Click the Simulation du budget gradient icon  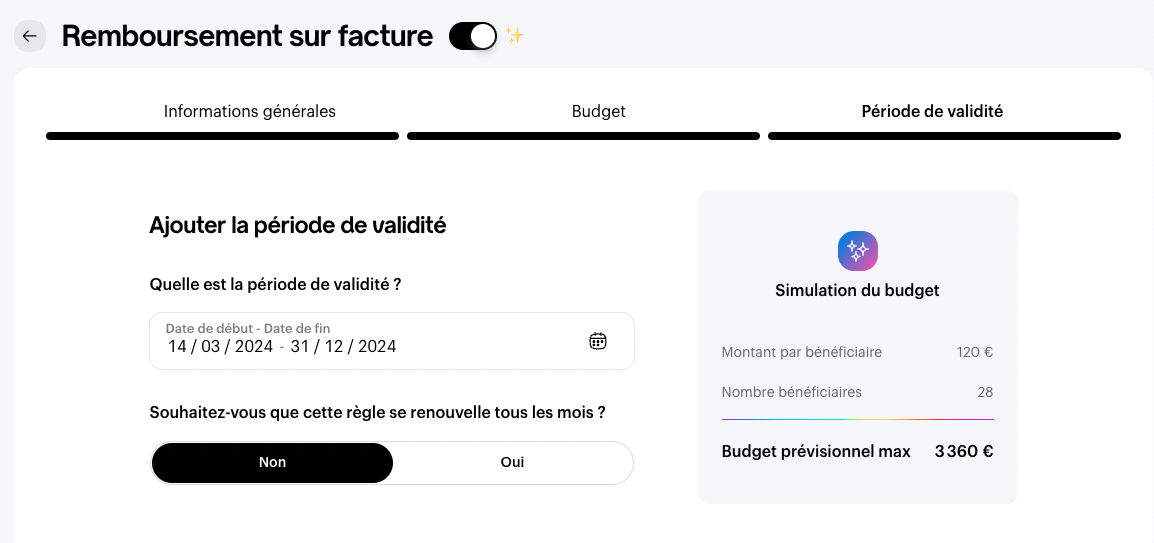(857, 251)
